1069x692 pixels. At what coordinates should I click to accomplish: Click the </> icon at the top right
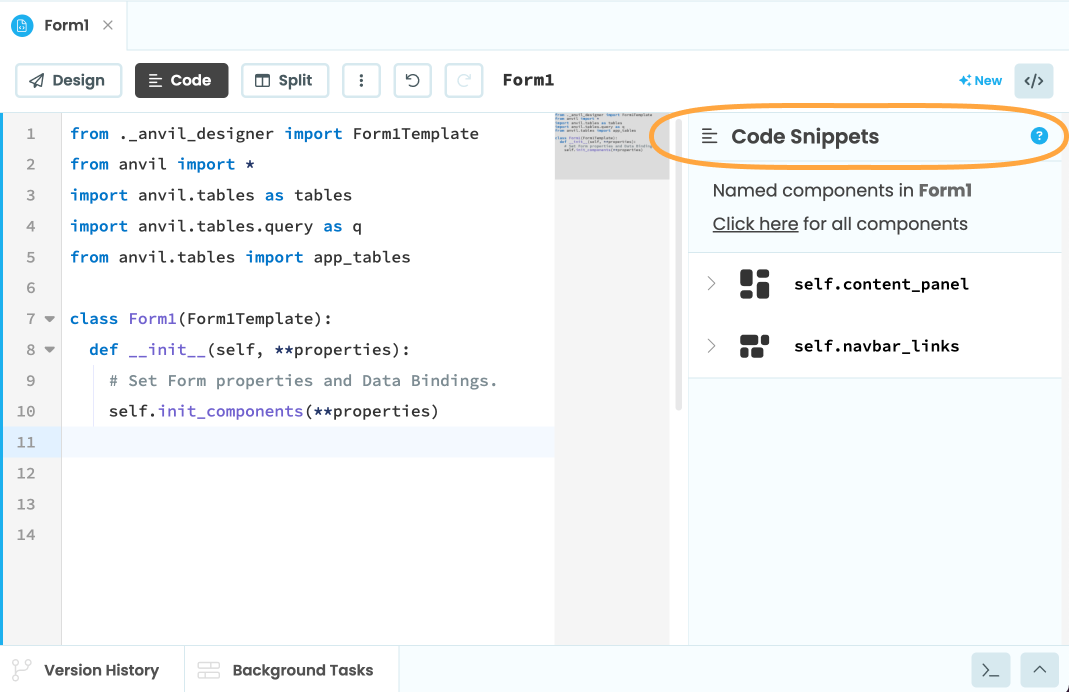1033,80
